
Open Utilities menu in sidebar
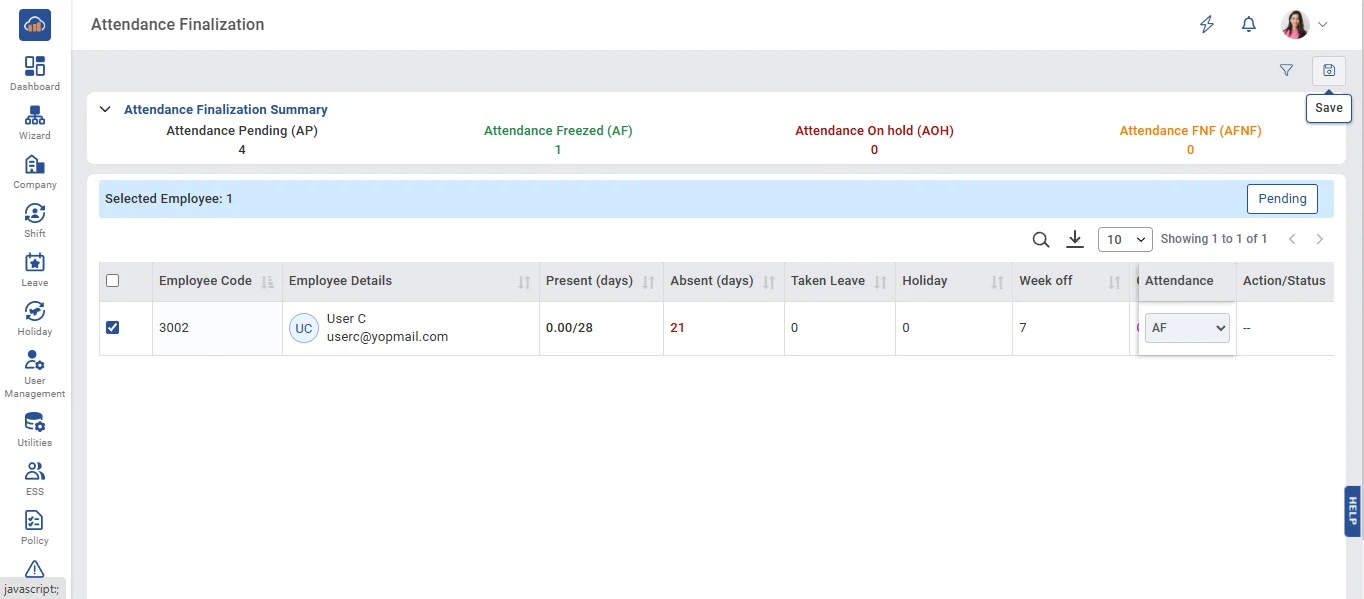point(35,429)
